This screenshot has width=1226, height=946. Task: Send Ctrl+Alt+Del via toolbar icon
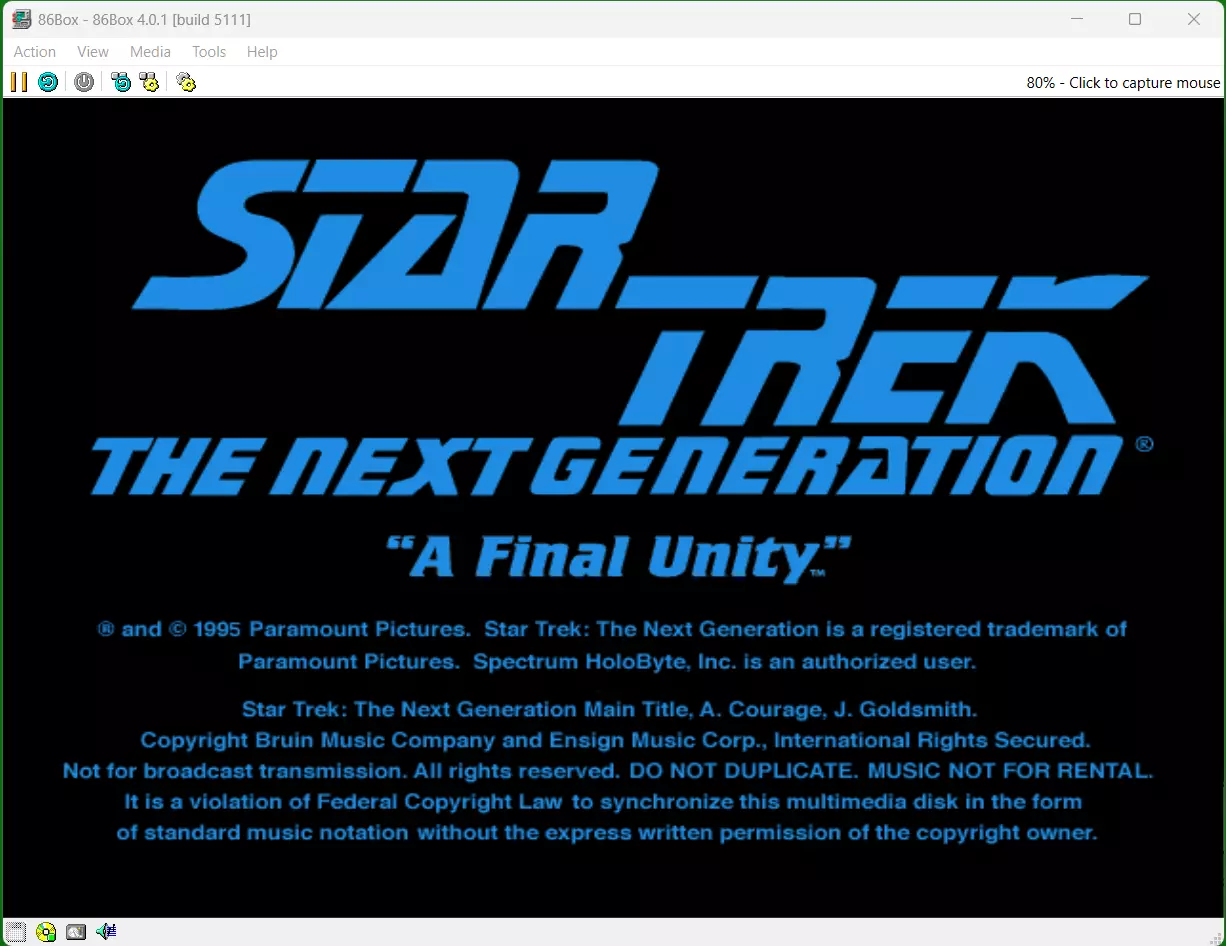(121, 82)
